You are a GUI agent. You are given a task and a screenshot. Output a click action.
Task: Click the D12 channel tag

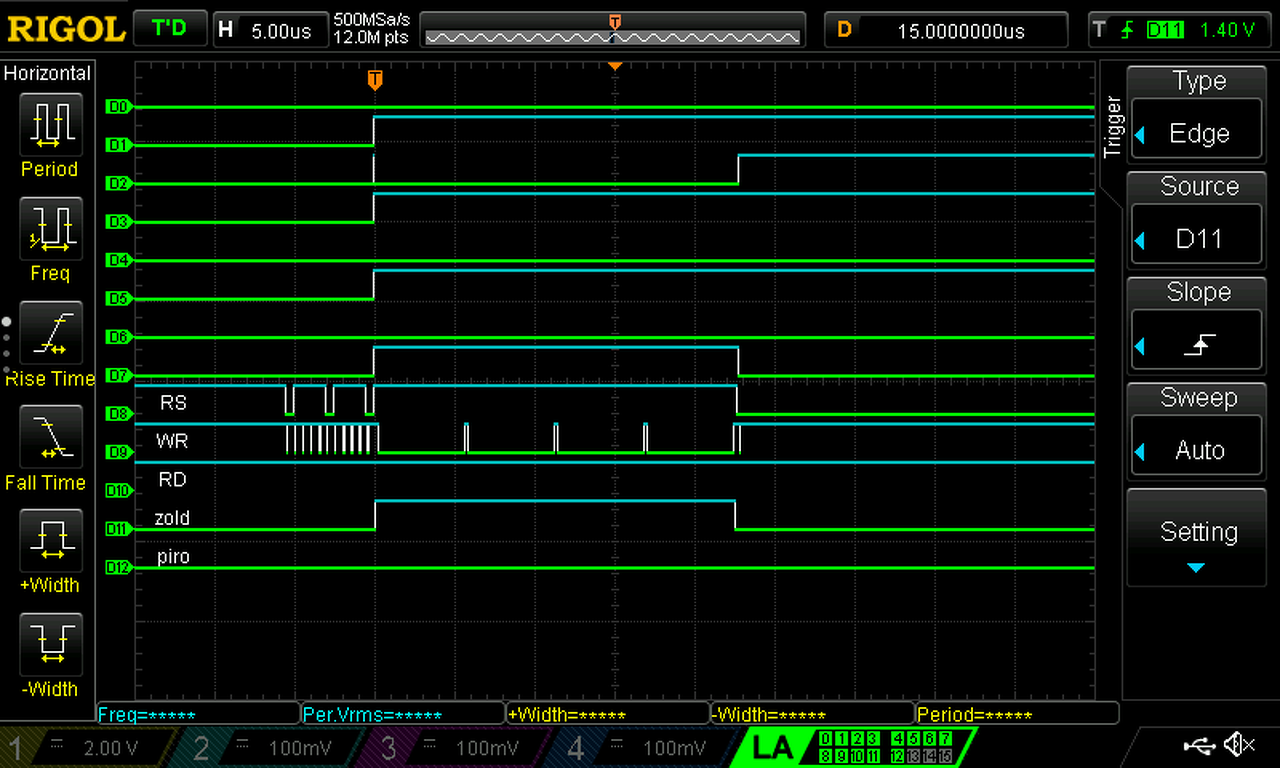coord(118,568)
